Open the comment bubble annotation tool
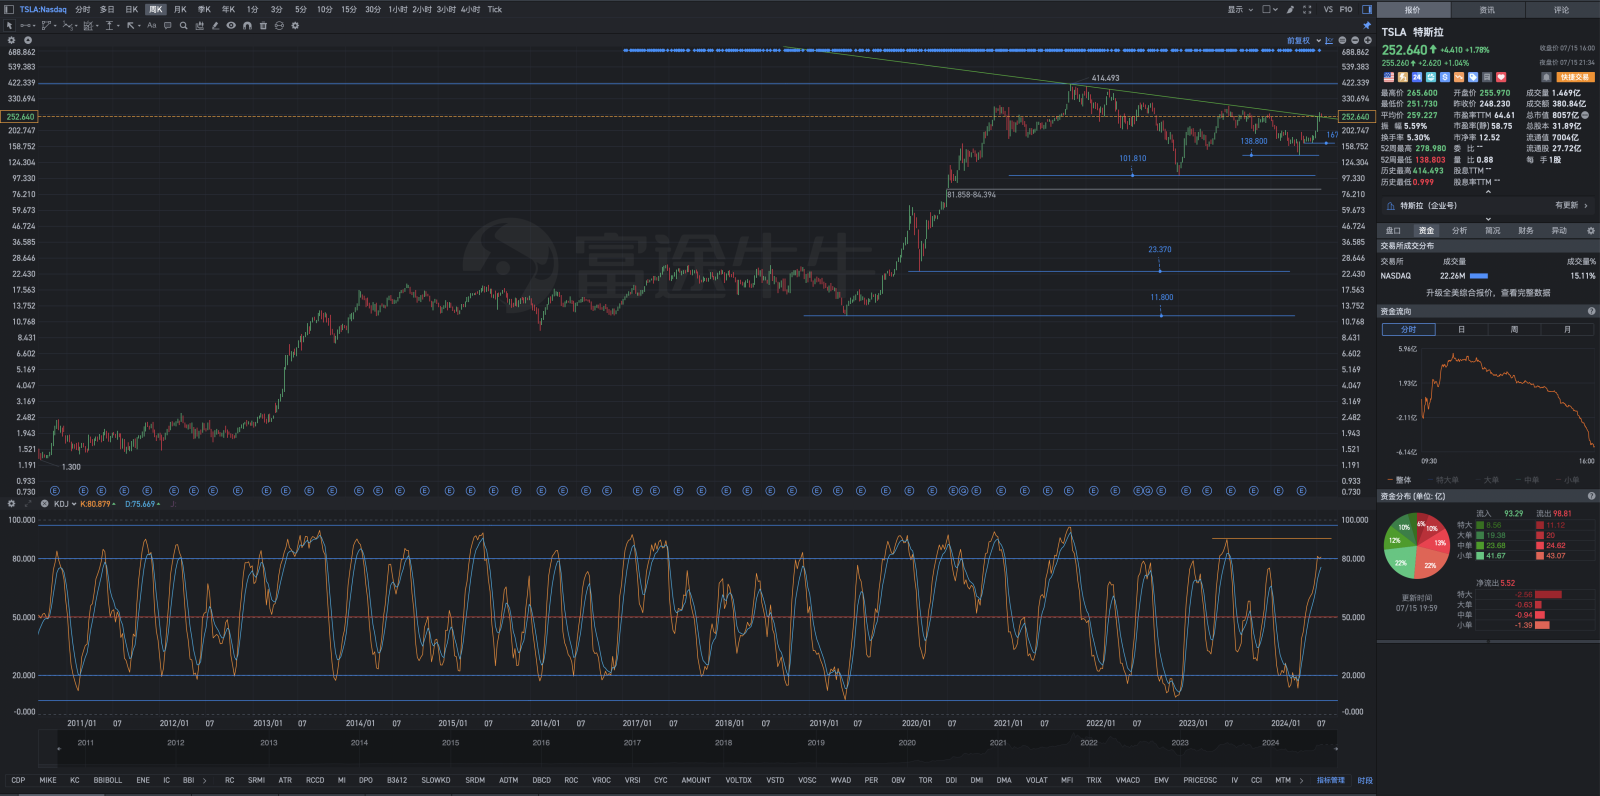 point(167,25)
